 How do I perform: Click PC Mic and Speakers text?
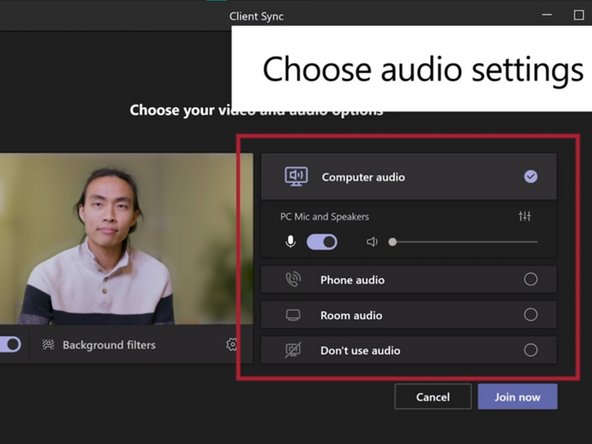[324, 217]
